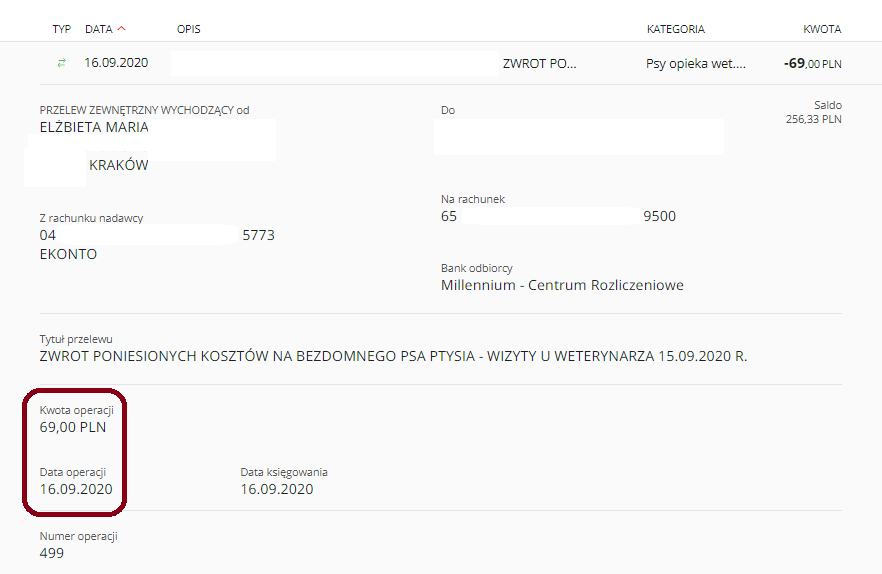Open category Psy opieka wet.

point(696,64)
